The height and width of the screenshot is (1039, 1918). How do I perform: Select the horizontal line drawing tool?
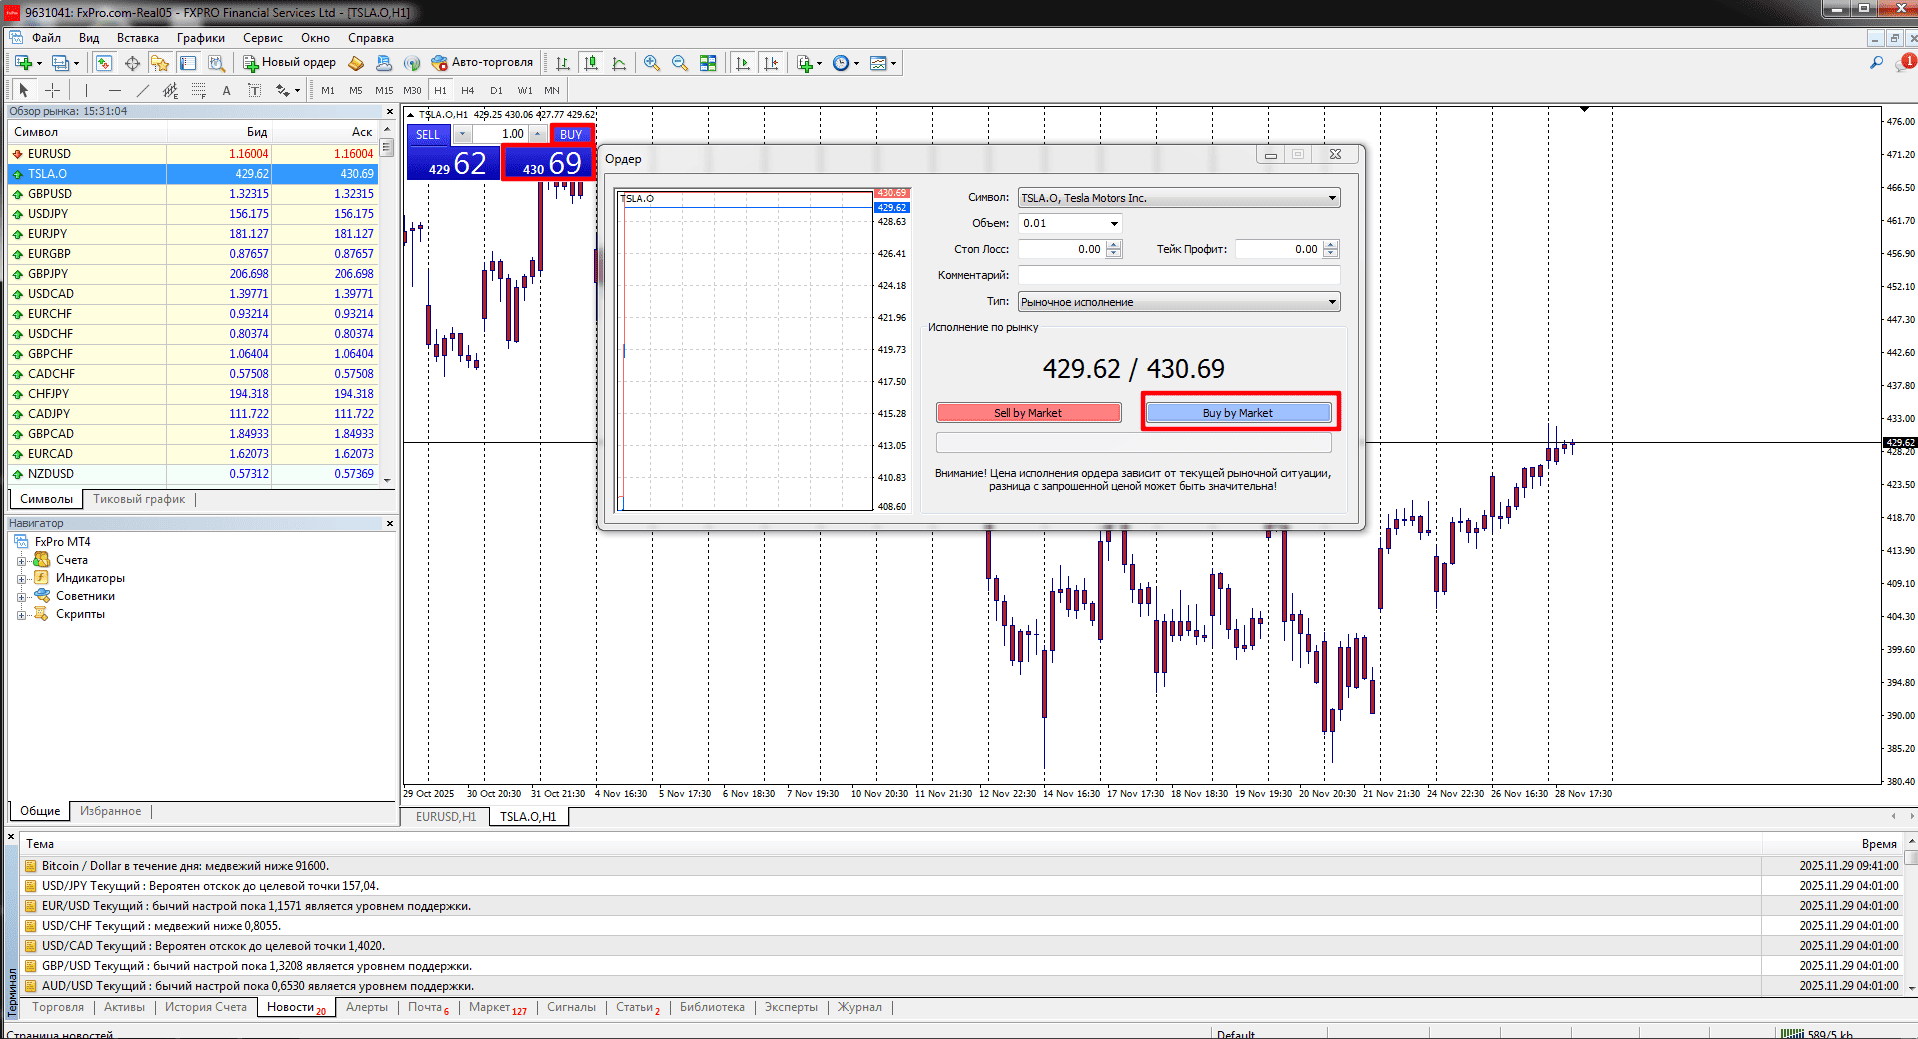pos(114,90)
